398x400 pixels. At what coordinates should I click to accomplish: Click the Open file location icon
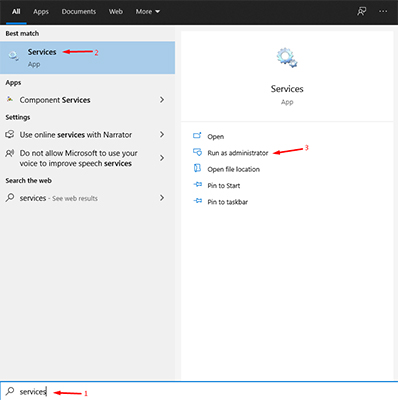(x=197, y=168)
